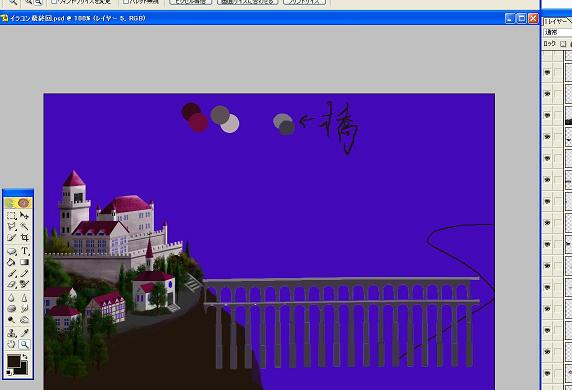Select the Custom Shape tool

click(12, 251)
